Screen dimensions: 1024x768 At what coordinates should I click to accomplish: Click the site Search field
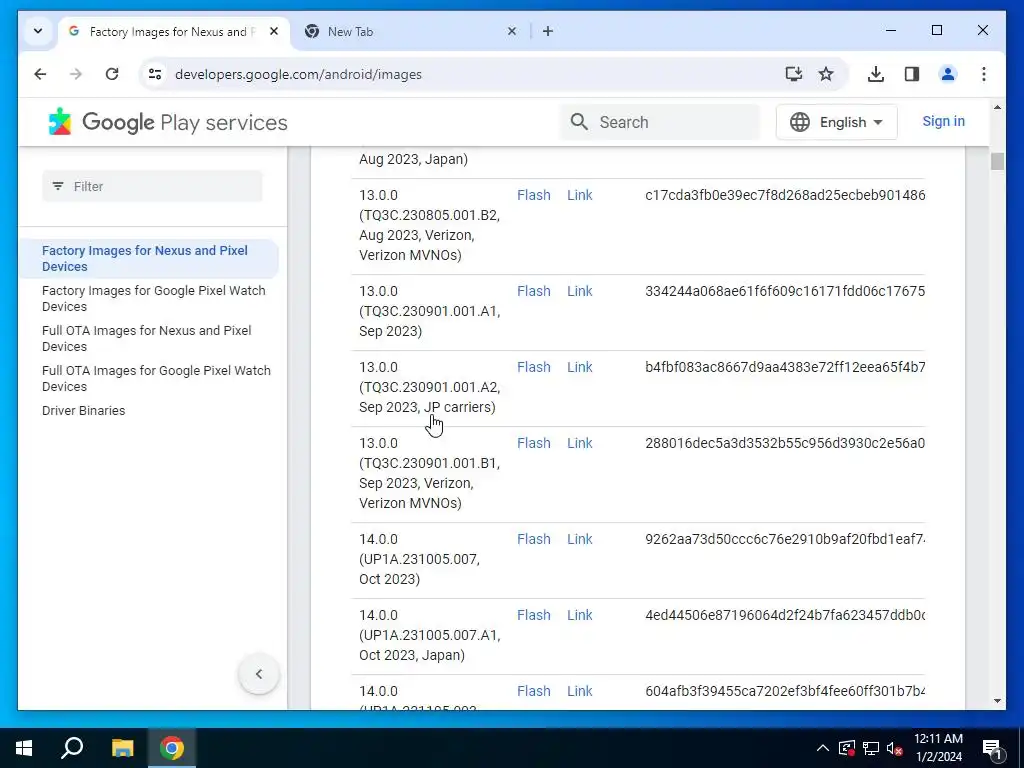click(x=660, y=122)
